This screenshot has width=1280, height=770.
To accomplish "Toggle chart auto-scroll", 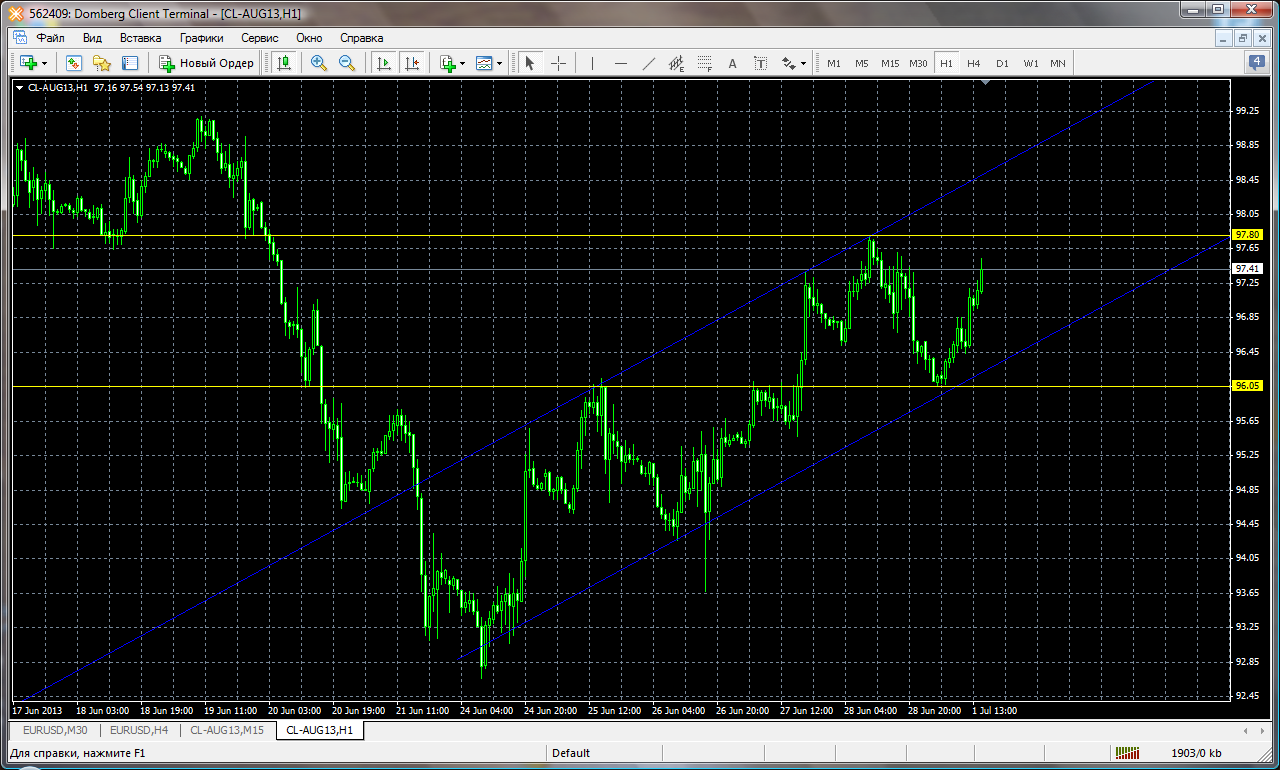I will click(383, 63).
